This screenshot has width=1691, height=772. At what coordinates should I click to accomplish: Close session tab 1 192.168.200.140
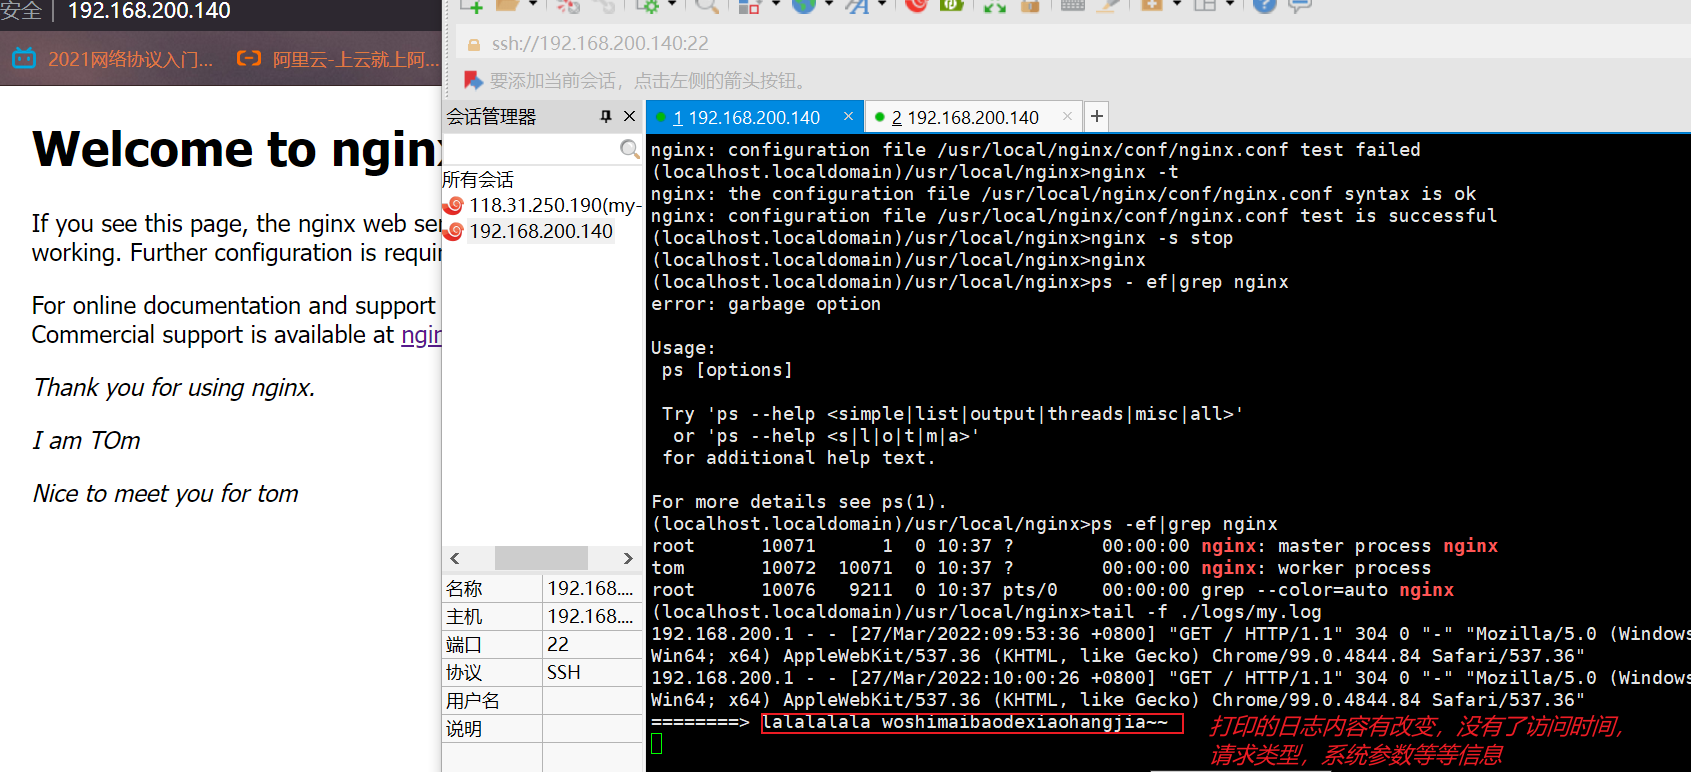point(848,116)
